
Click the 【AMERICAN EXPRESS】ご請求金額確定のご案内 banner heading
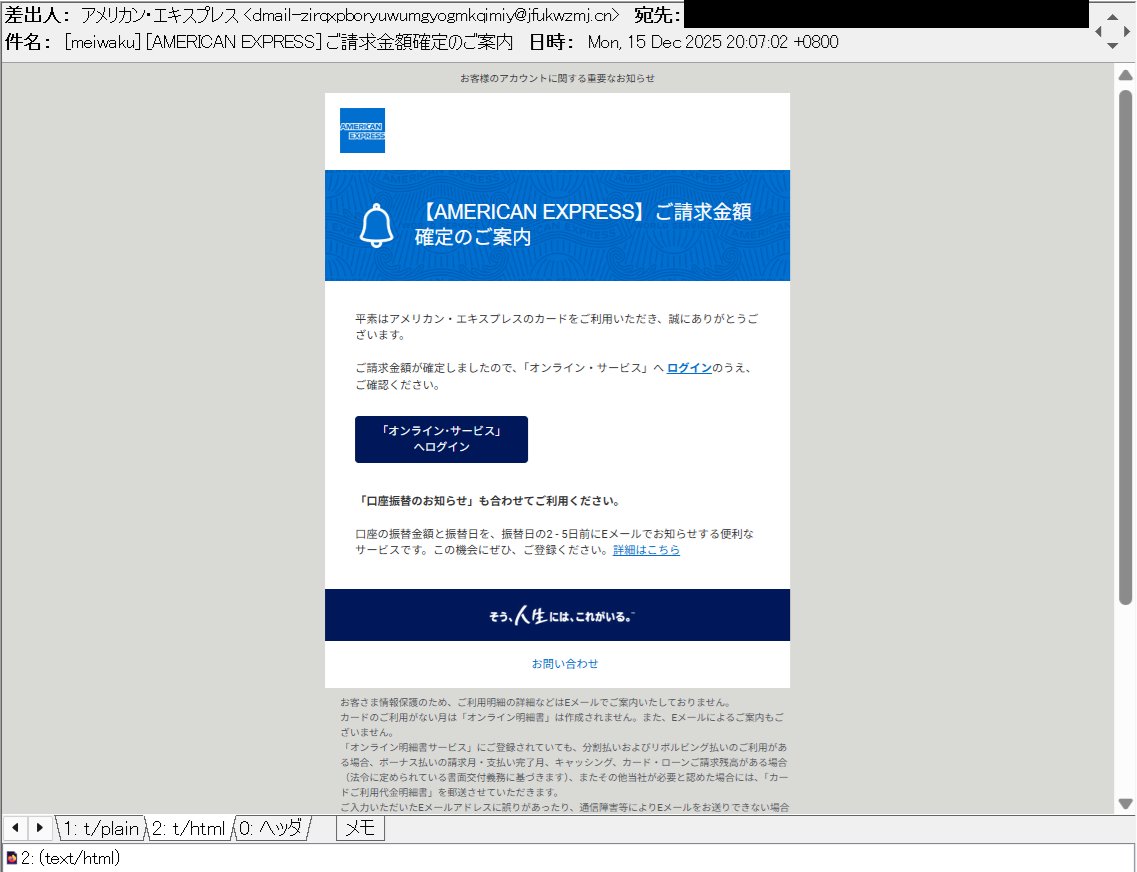click(x=583, y=224)
